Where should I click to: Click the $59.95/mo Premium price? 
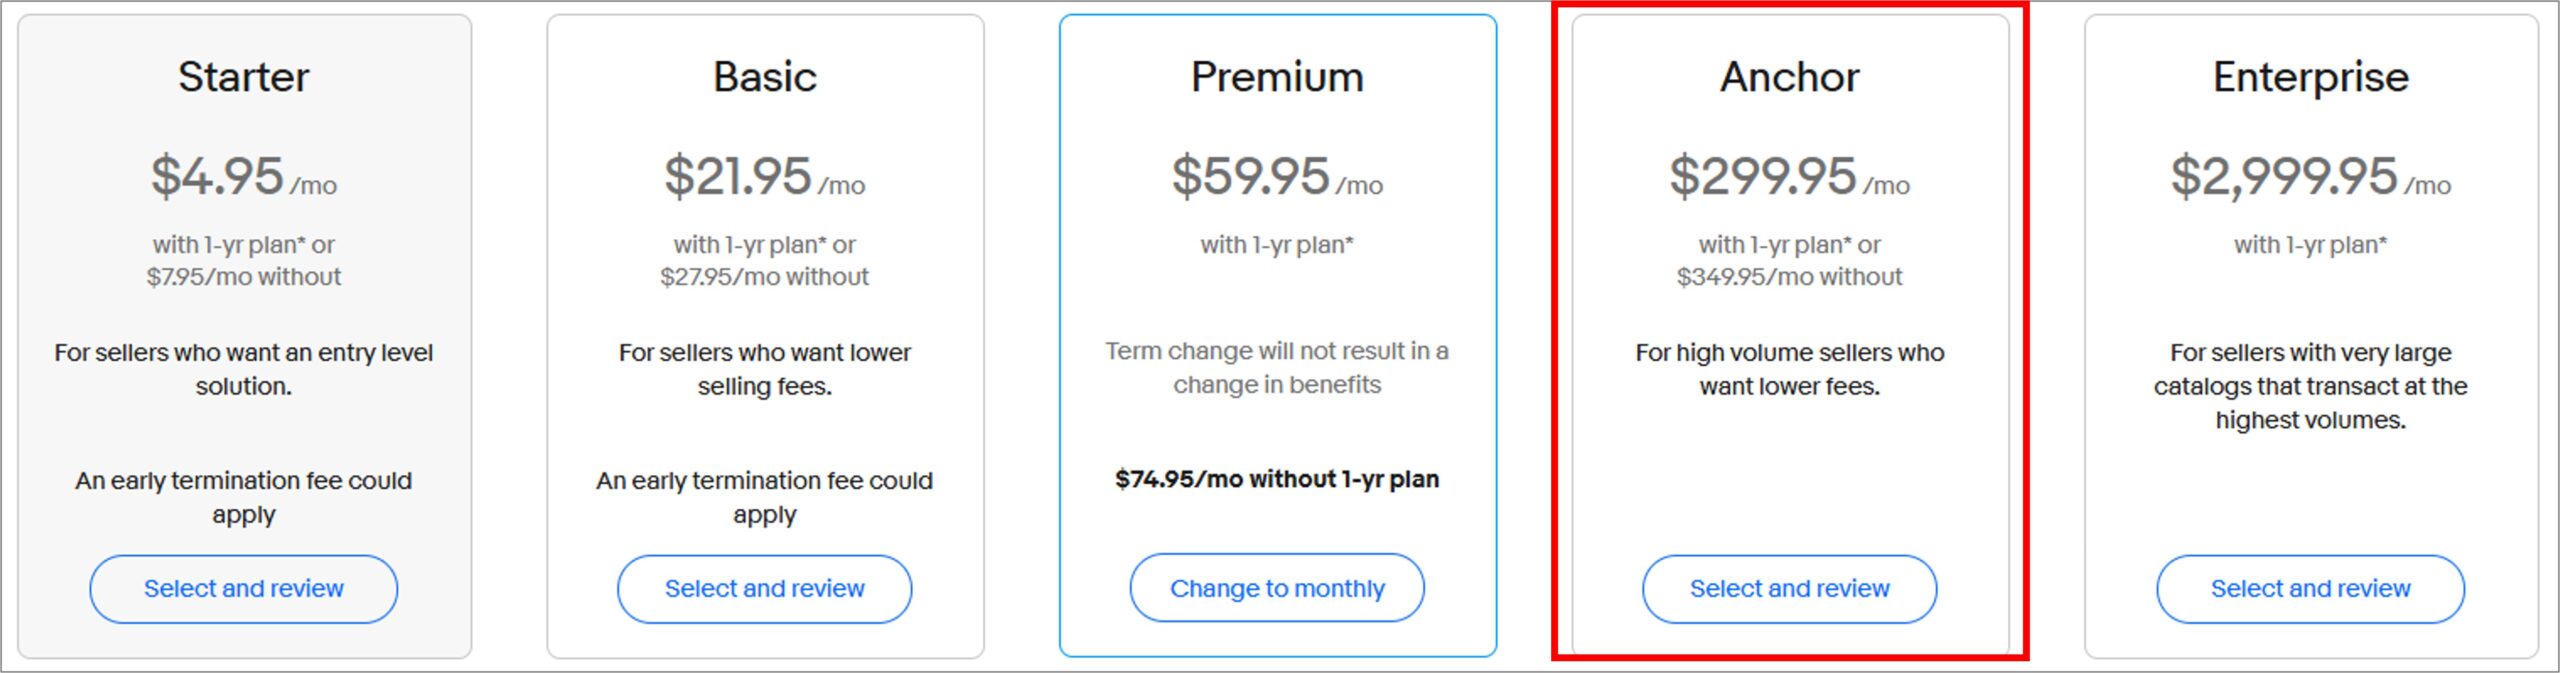pos(1277,177)
